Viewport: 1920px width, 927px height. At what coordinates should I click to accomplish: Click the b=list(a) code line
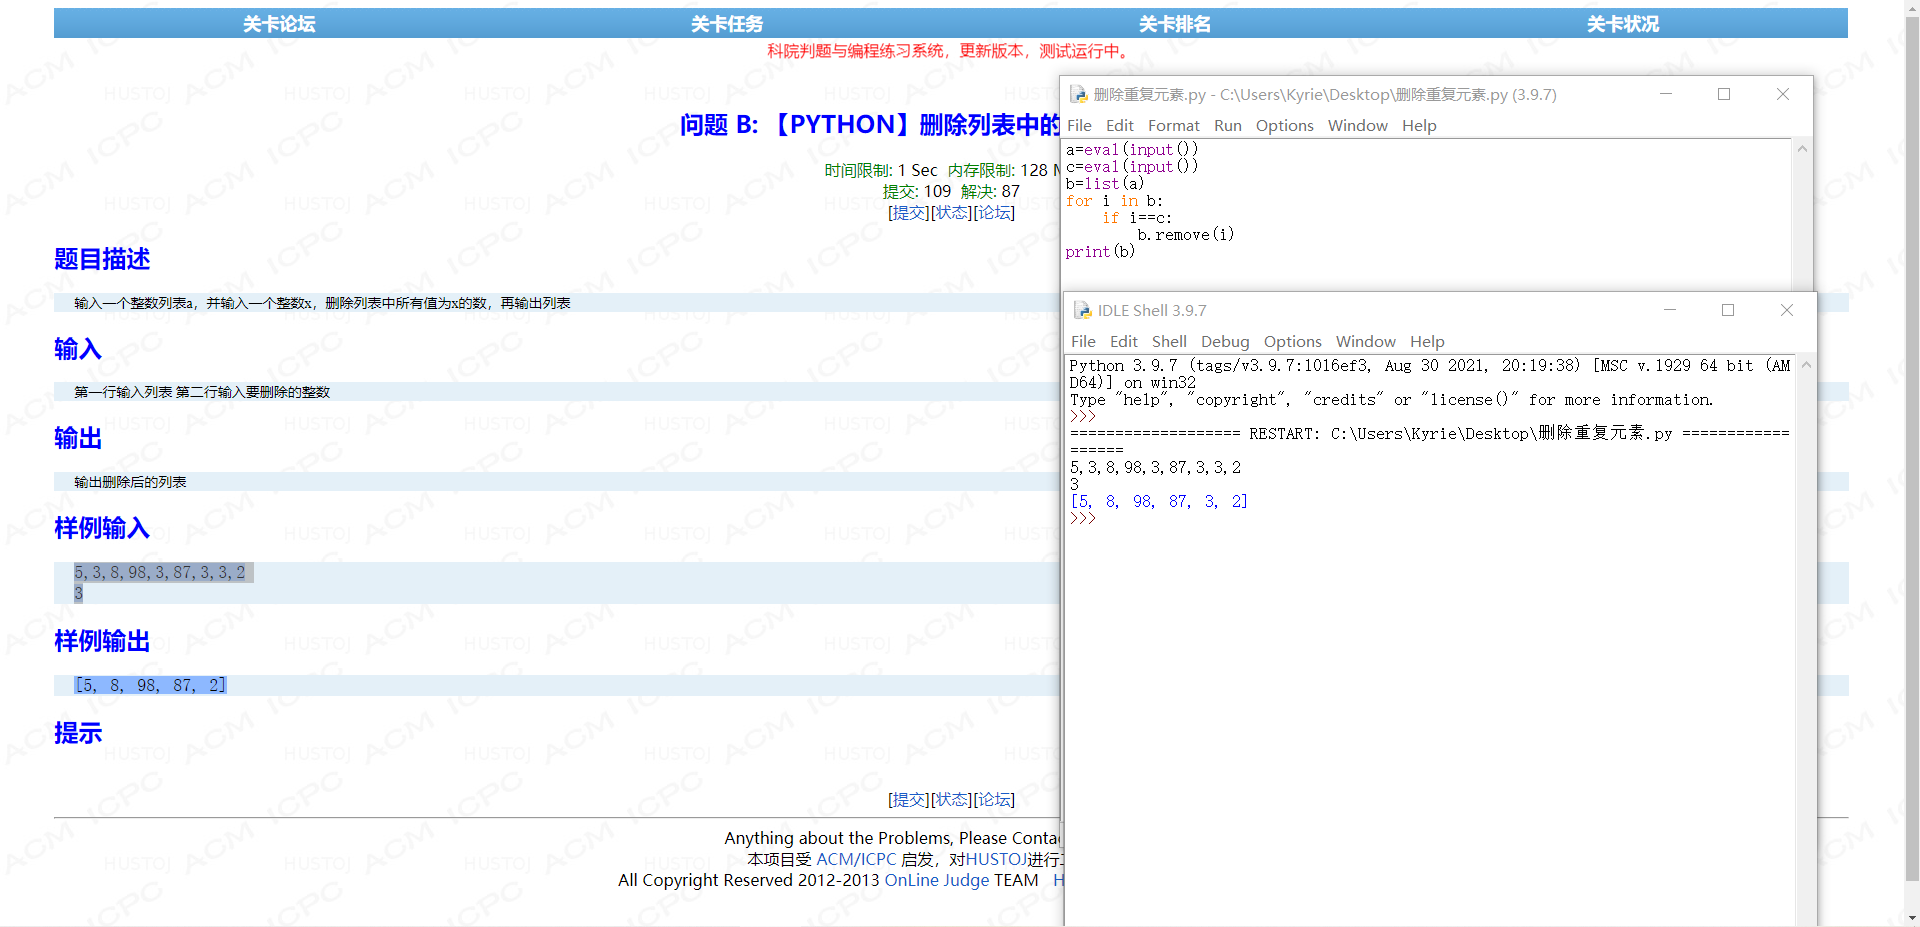pos(1104,183)
